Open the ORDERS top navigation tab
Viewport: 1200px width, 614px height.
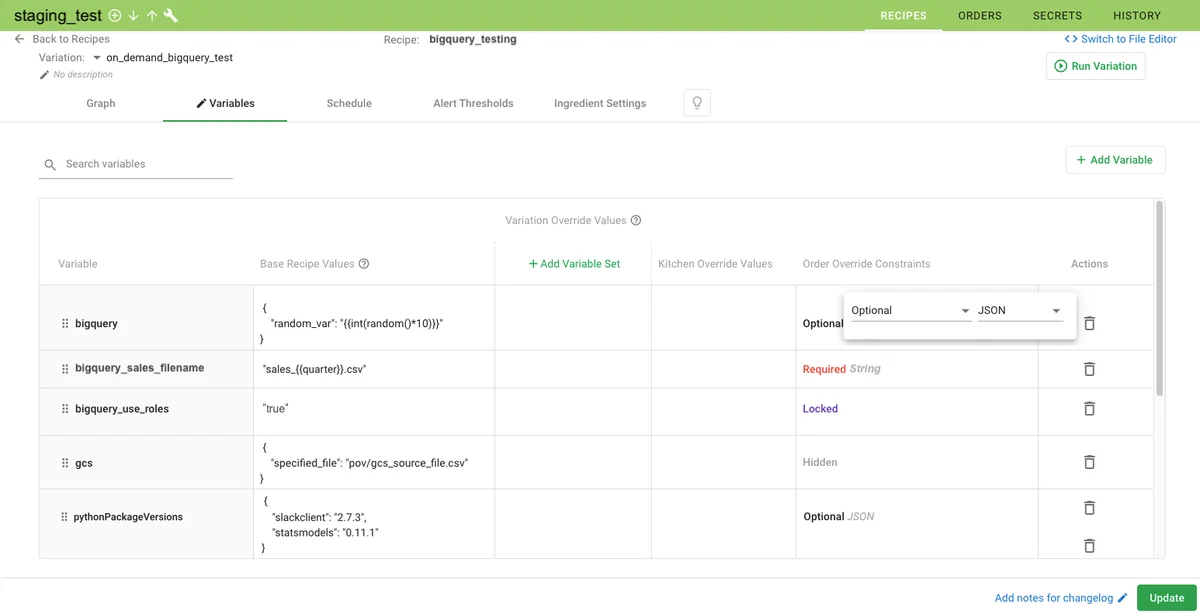tap(979, 16)
